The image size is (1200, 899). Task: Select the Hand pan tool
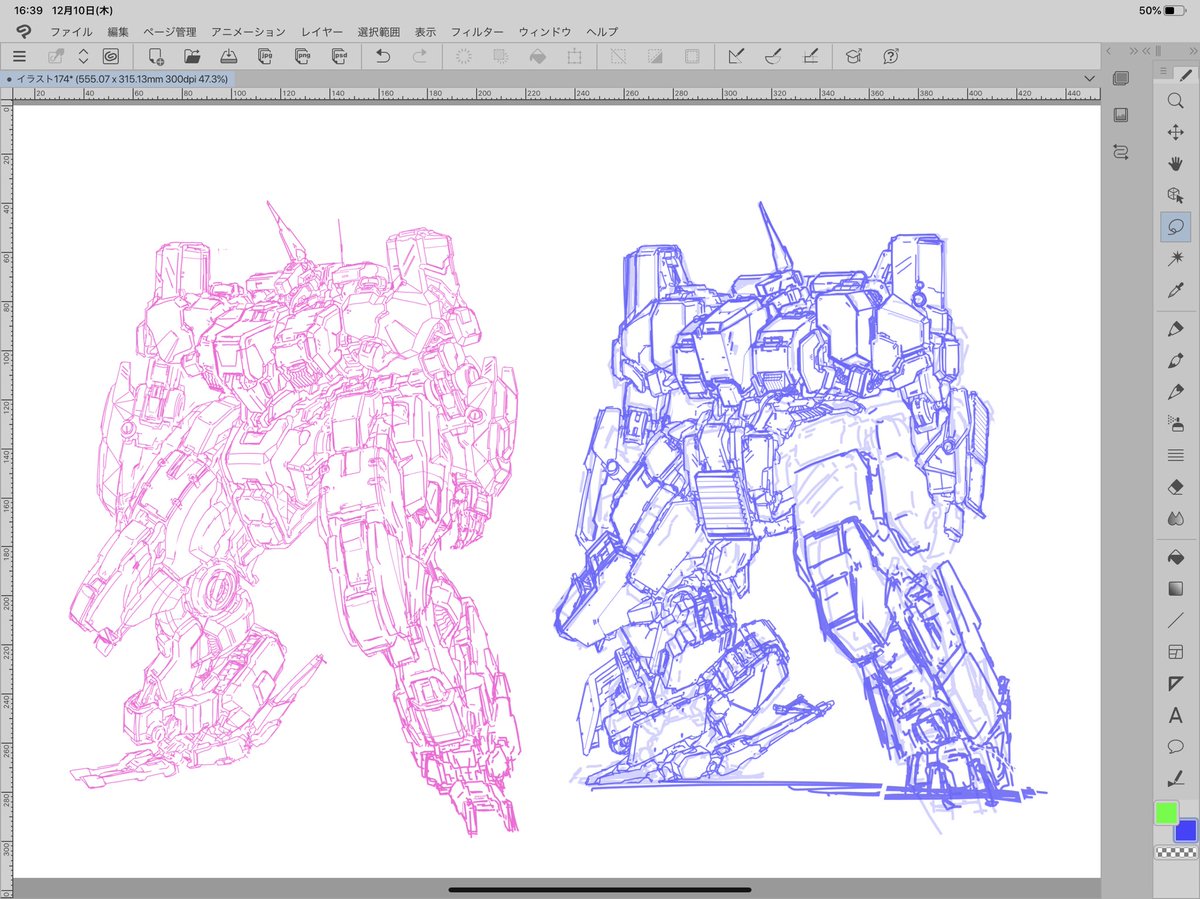(x=1175, y=164)
